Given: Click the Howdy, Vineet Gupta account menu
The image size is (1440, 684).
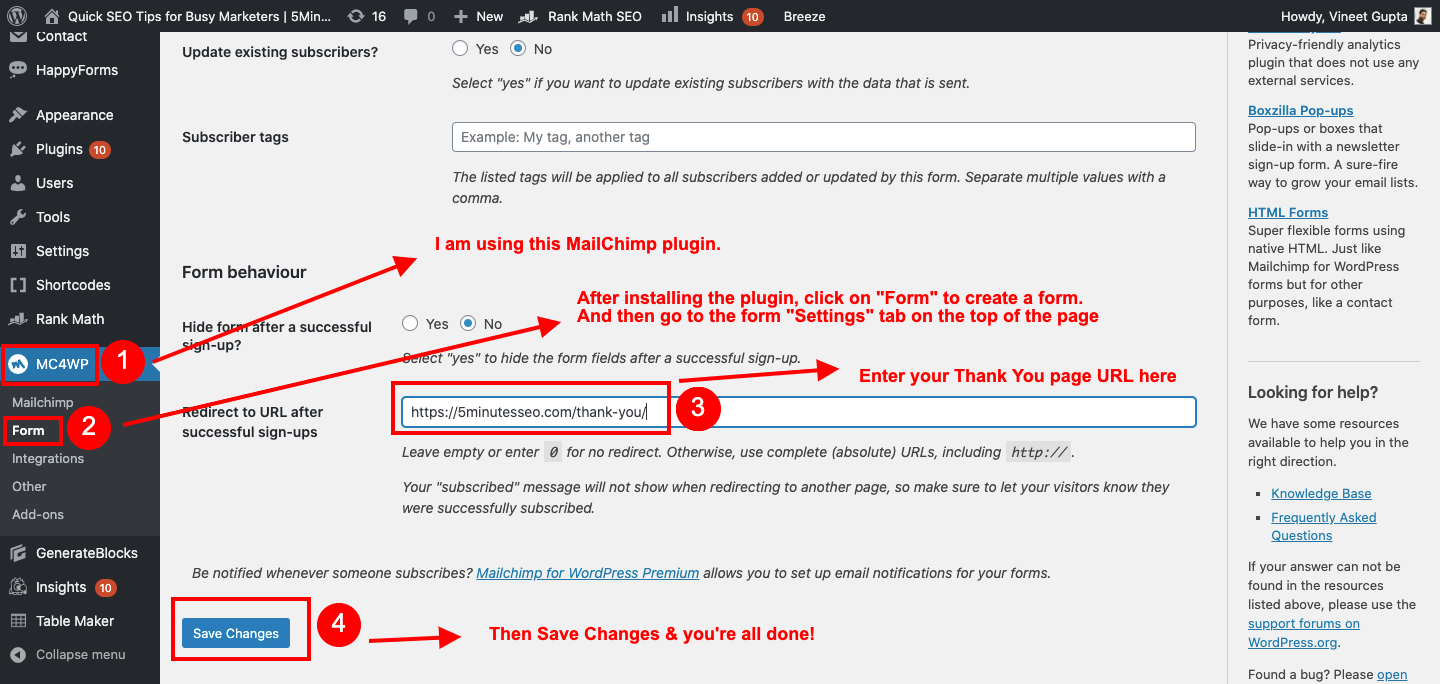Looking at the screenshot, I should [x=1358, y=16].
